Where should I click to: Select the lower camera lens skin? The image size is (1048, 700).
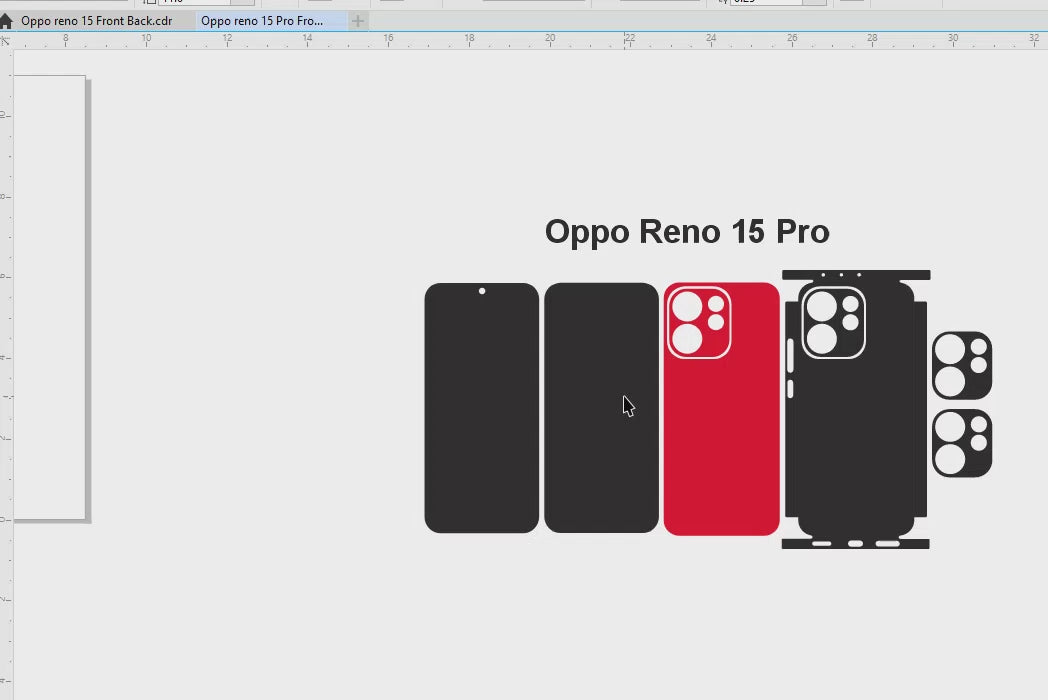coord(962,443)
